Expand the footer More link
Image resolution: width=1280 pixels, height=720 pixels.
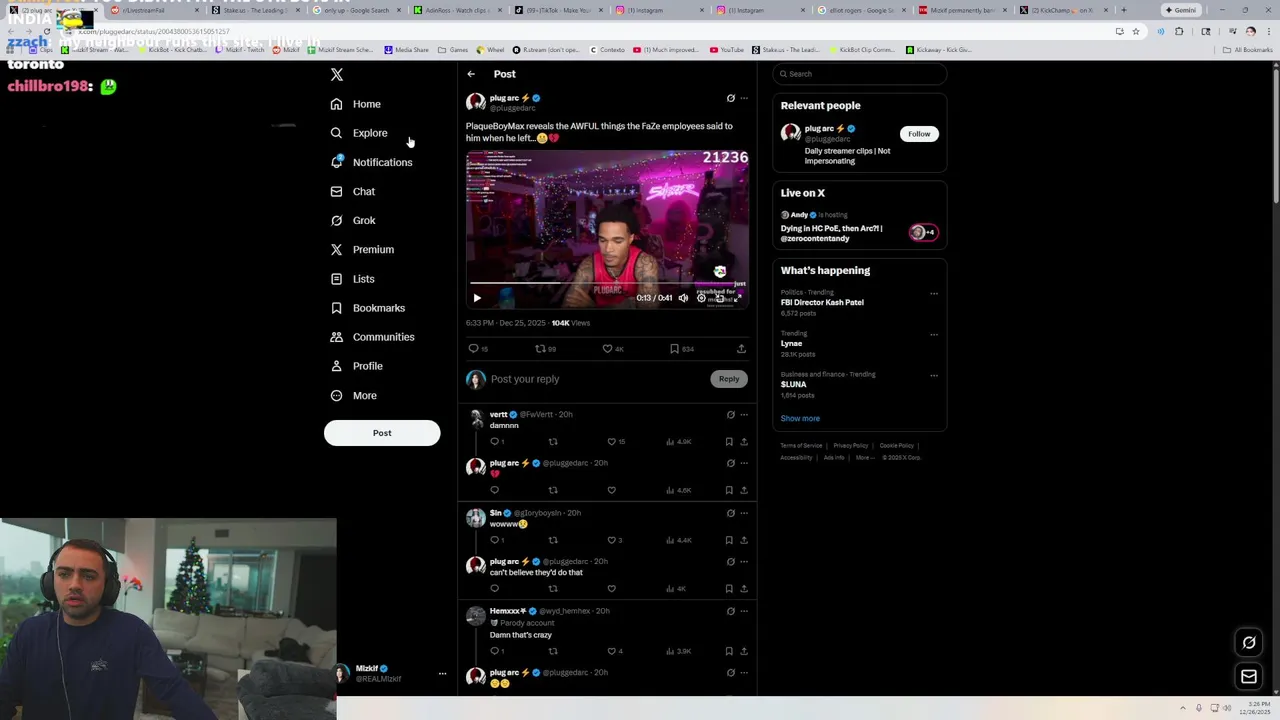pyautogui.click(x=865, y=457)
